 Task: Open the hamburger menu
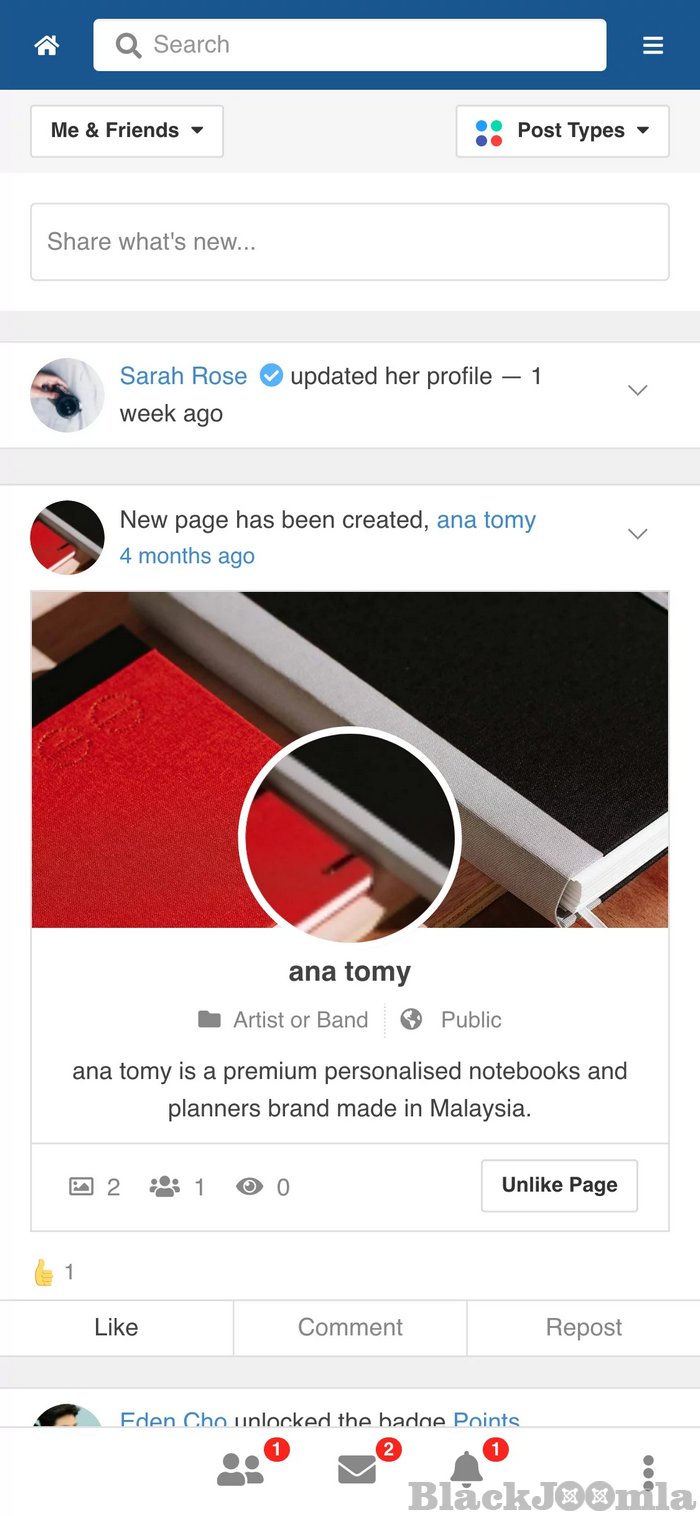[x=653, y=45]
